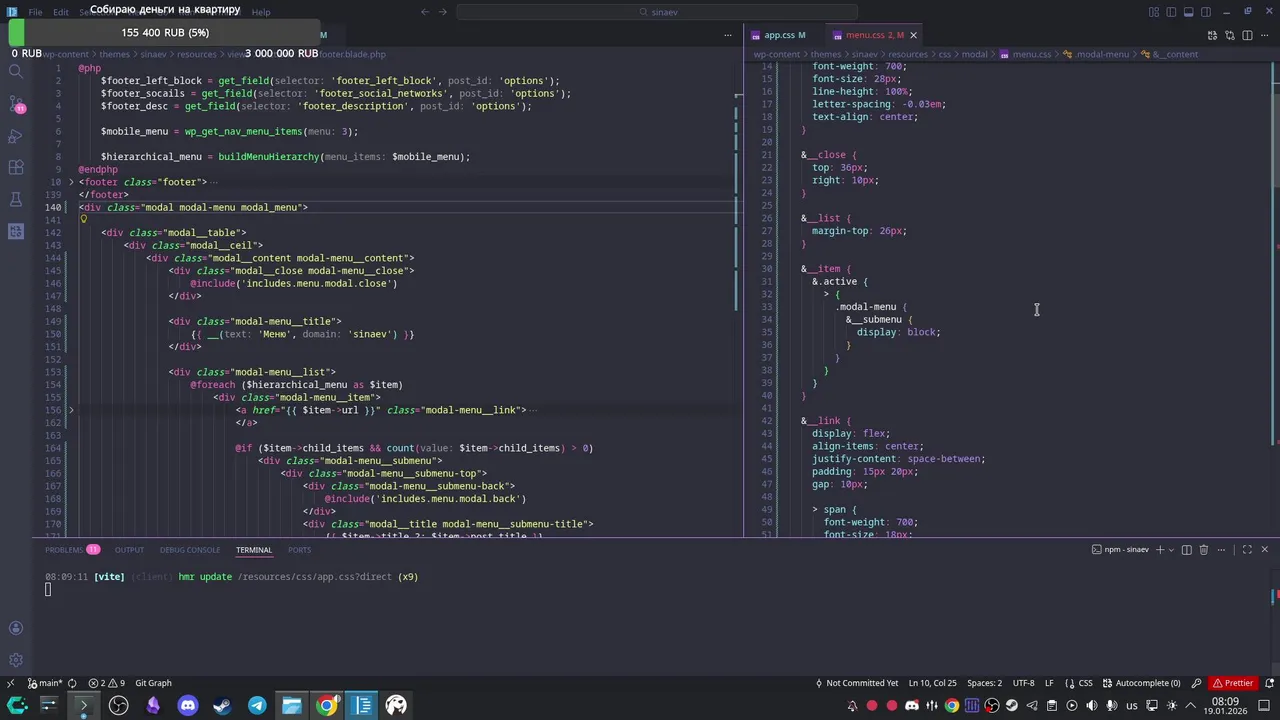Close the menu.css tab
This screenshot has width=1280, height=720.
913,35
